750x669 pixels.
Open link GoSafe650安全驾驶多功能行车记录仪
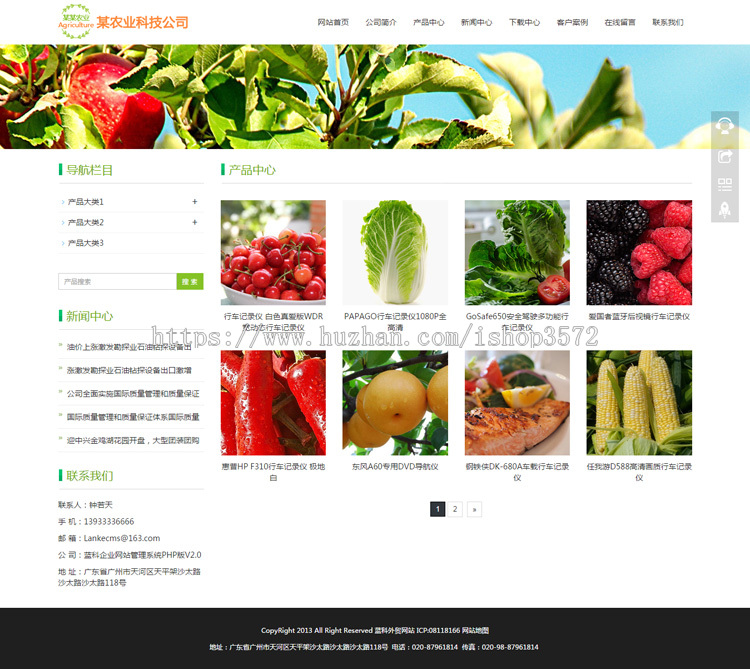tap(517, 322)
